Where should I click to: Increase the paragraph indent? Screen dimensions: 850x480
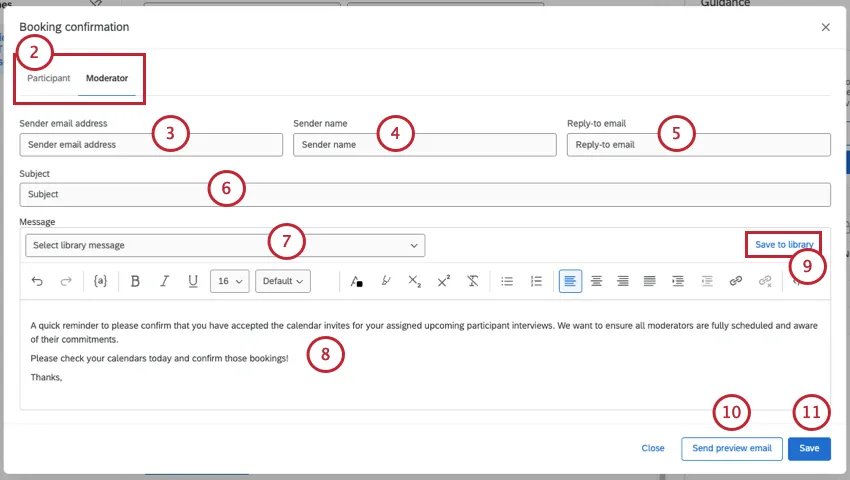click(678, 281)
